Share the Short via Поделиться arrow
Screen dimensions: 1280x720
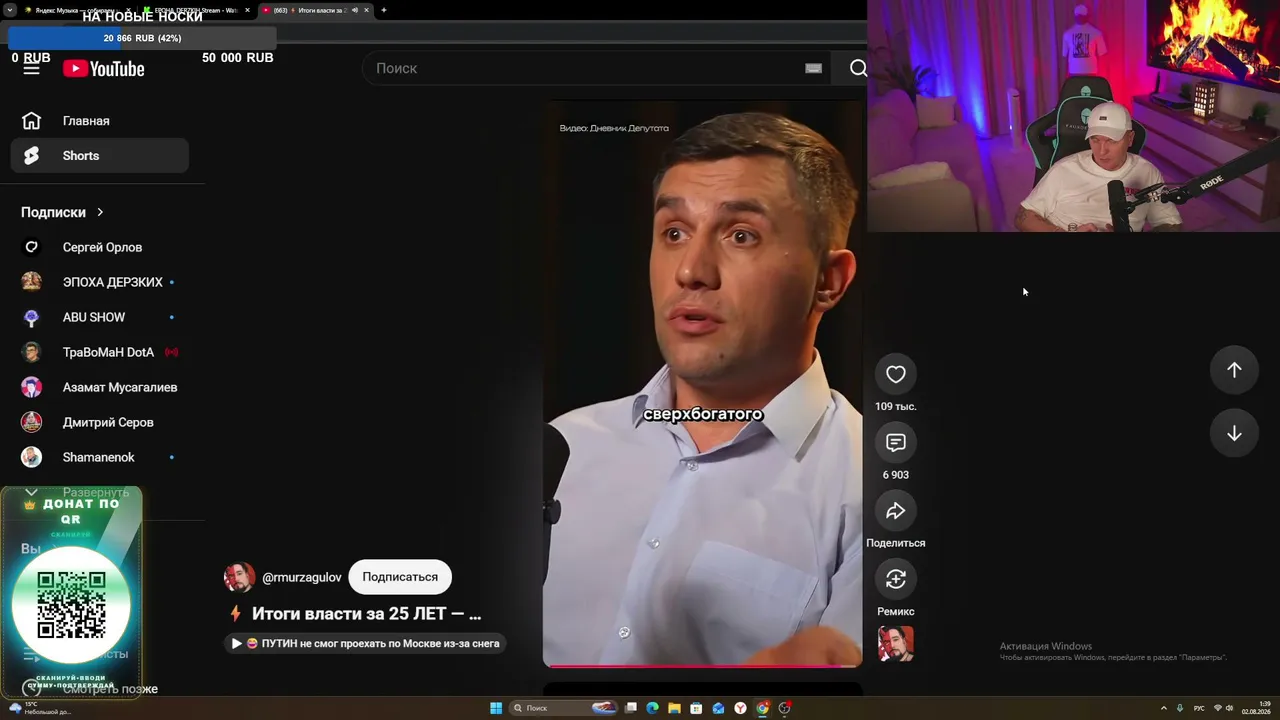point(896,511)
